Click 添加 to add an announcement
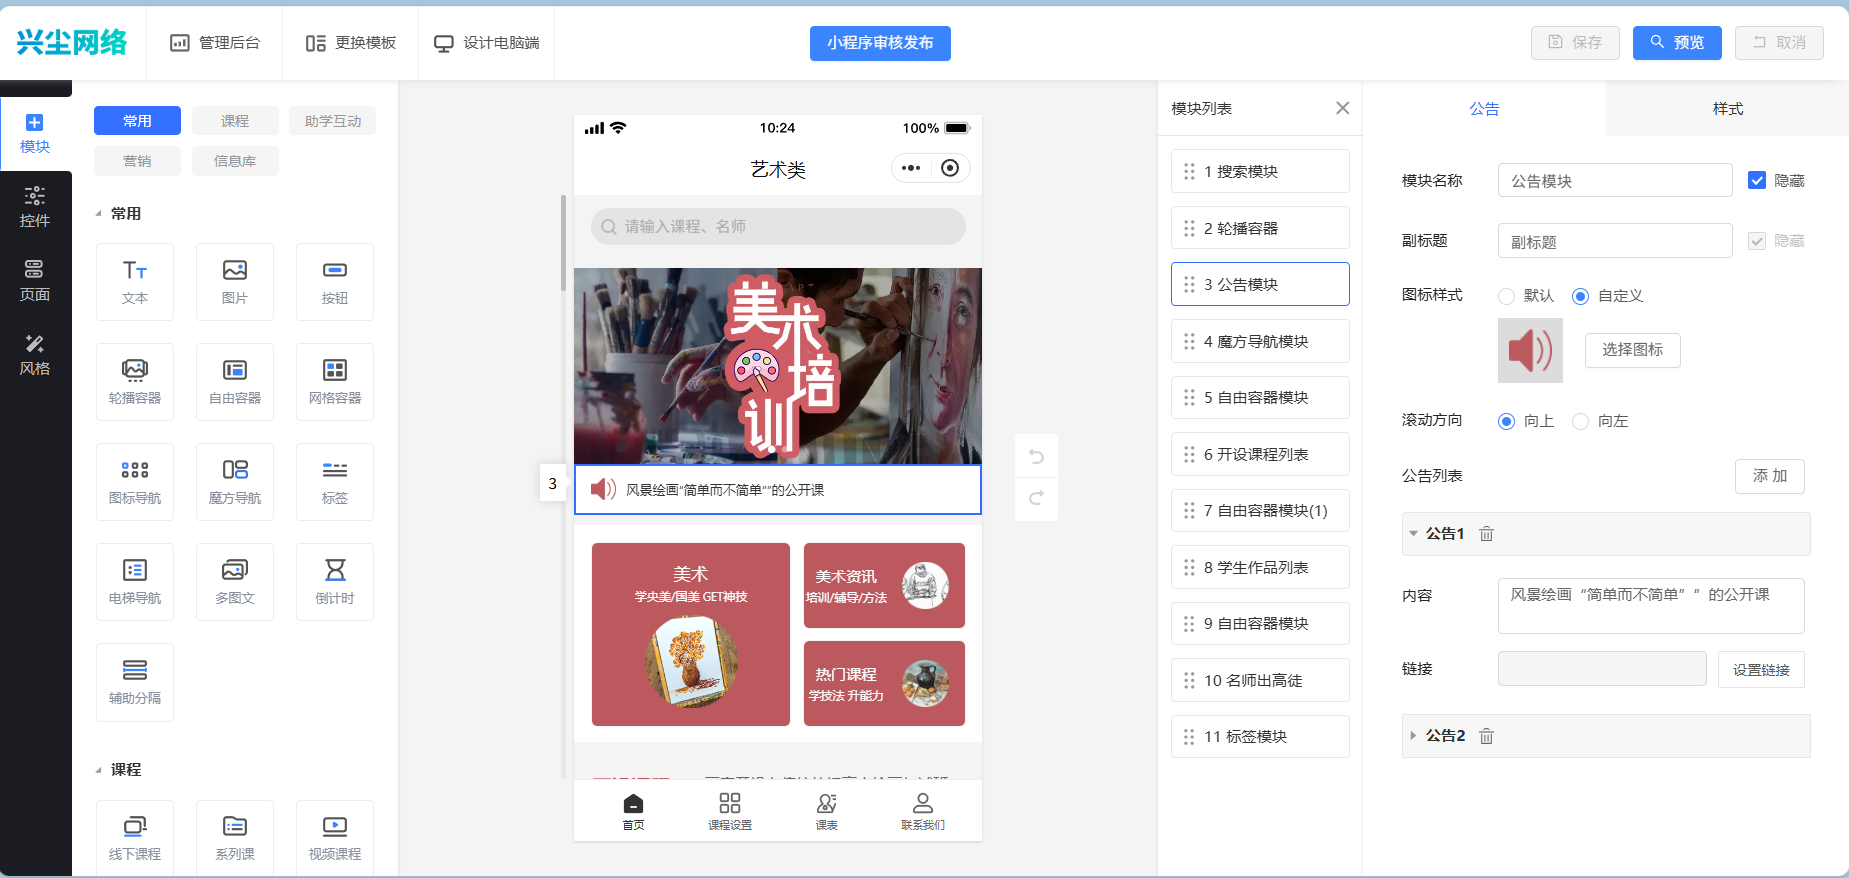Viewport: 1849px width, 878px height. (1770, 476)
